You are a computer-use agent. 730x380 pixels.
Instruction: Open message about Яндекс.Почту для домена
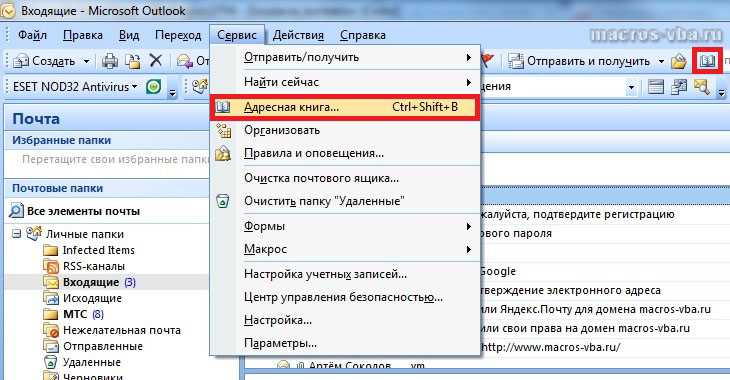(x=595, y=309)
